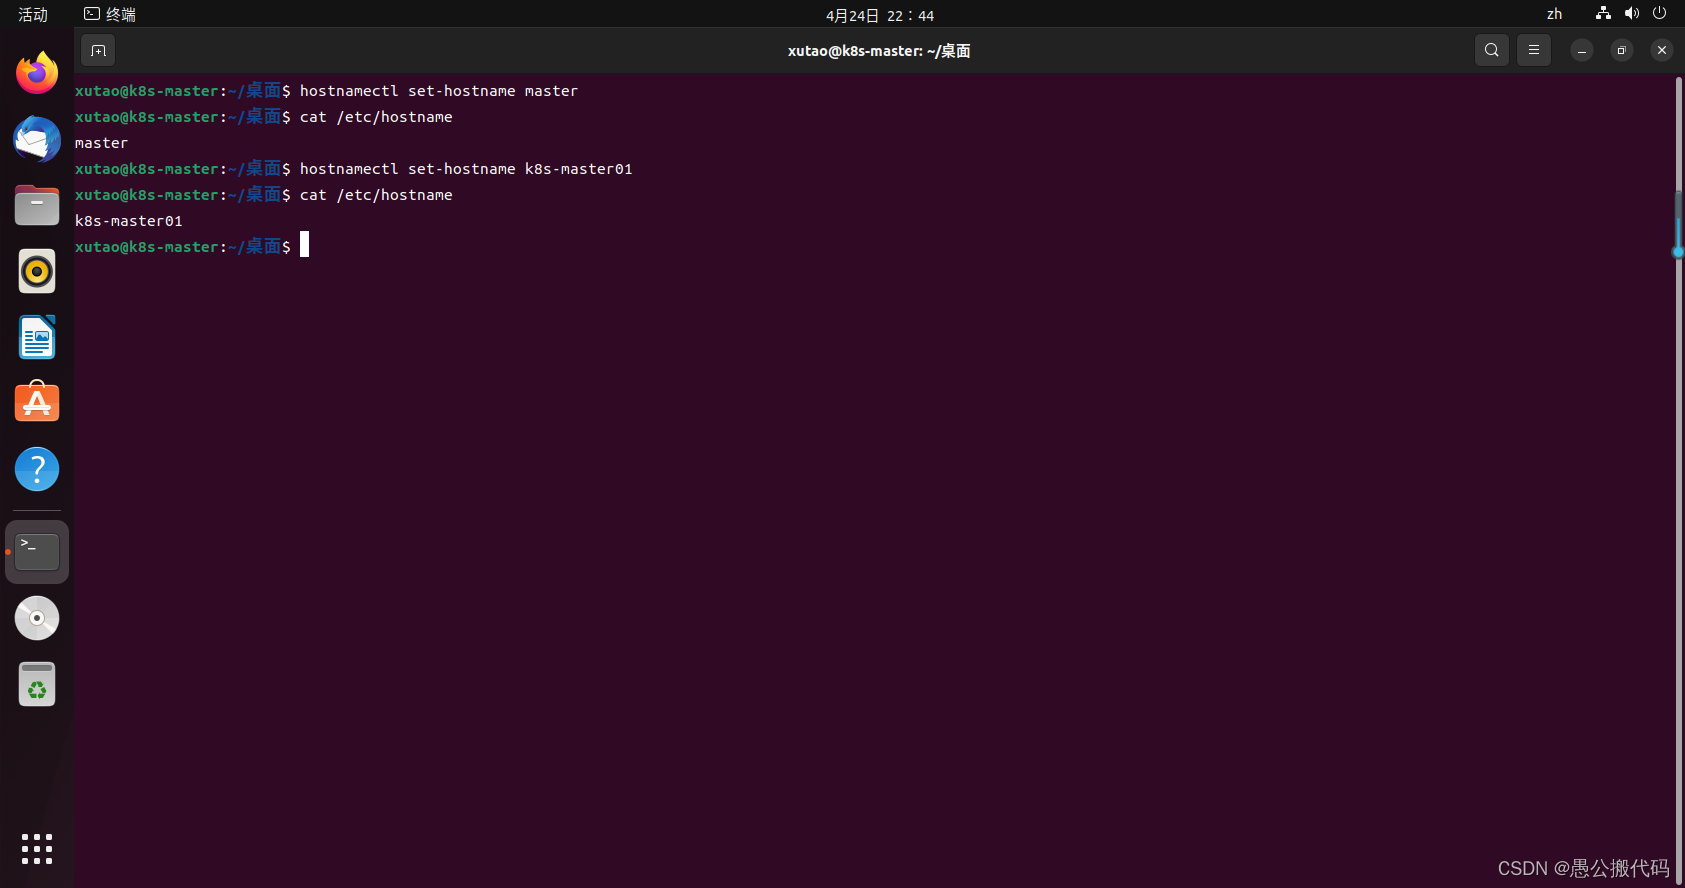Close the terminal window

1662,50
